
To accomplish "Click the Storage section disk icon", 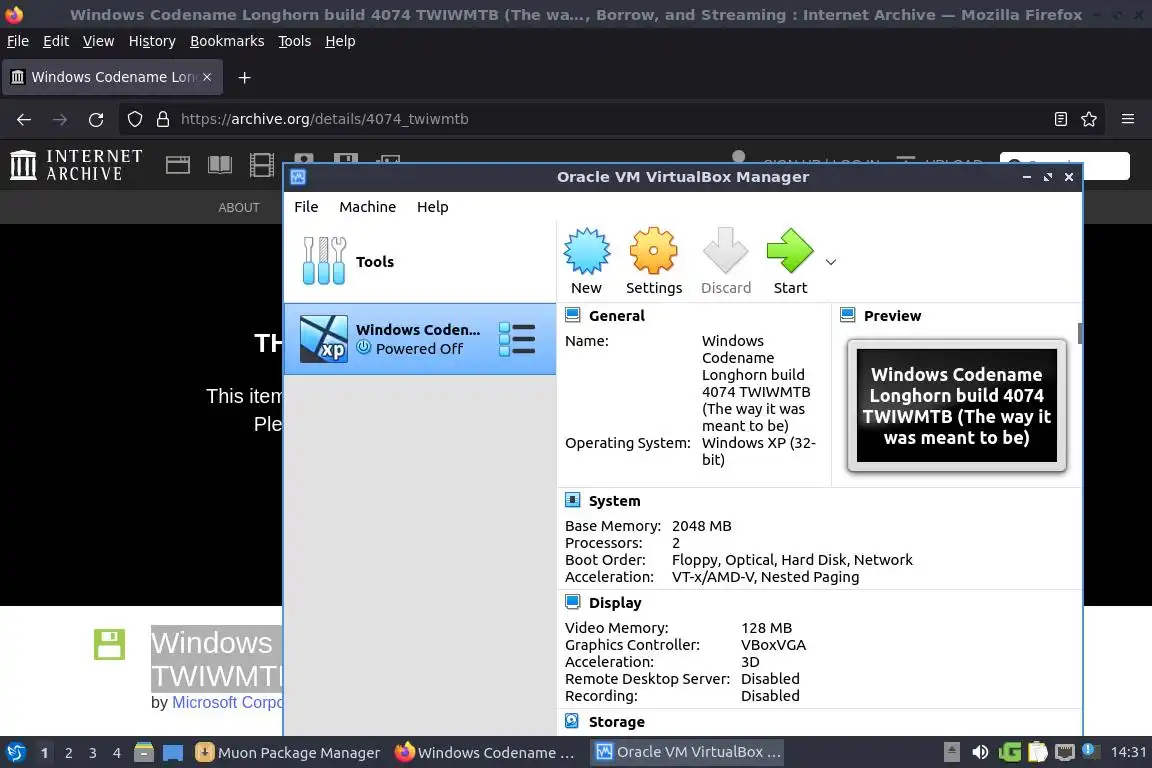I will (x=572, y=721).
